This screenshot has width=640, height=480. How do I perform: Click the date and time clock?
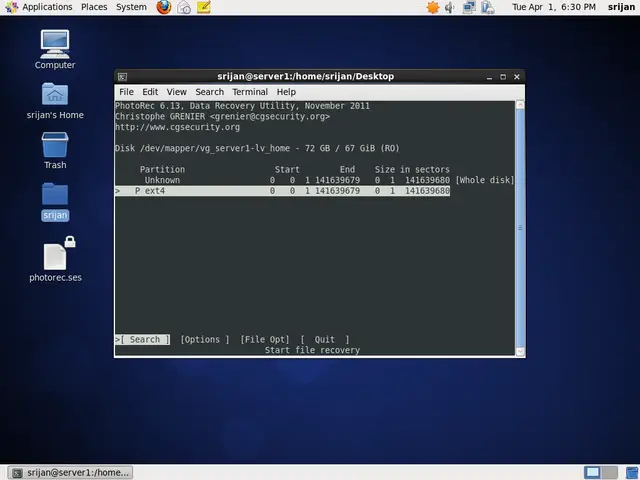point(554,7)
